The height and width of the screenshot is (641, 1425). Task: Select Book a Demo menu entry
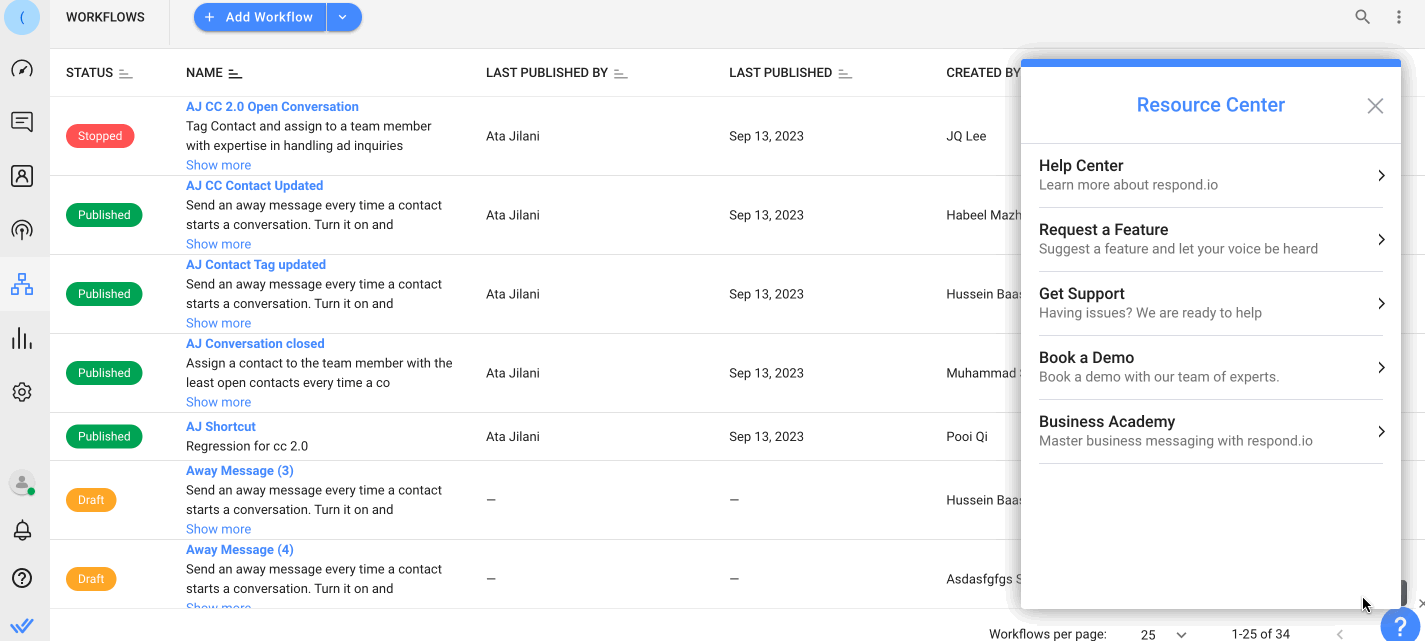(1210, 367)
